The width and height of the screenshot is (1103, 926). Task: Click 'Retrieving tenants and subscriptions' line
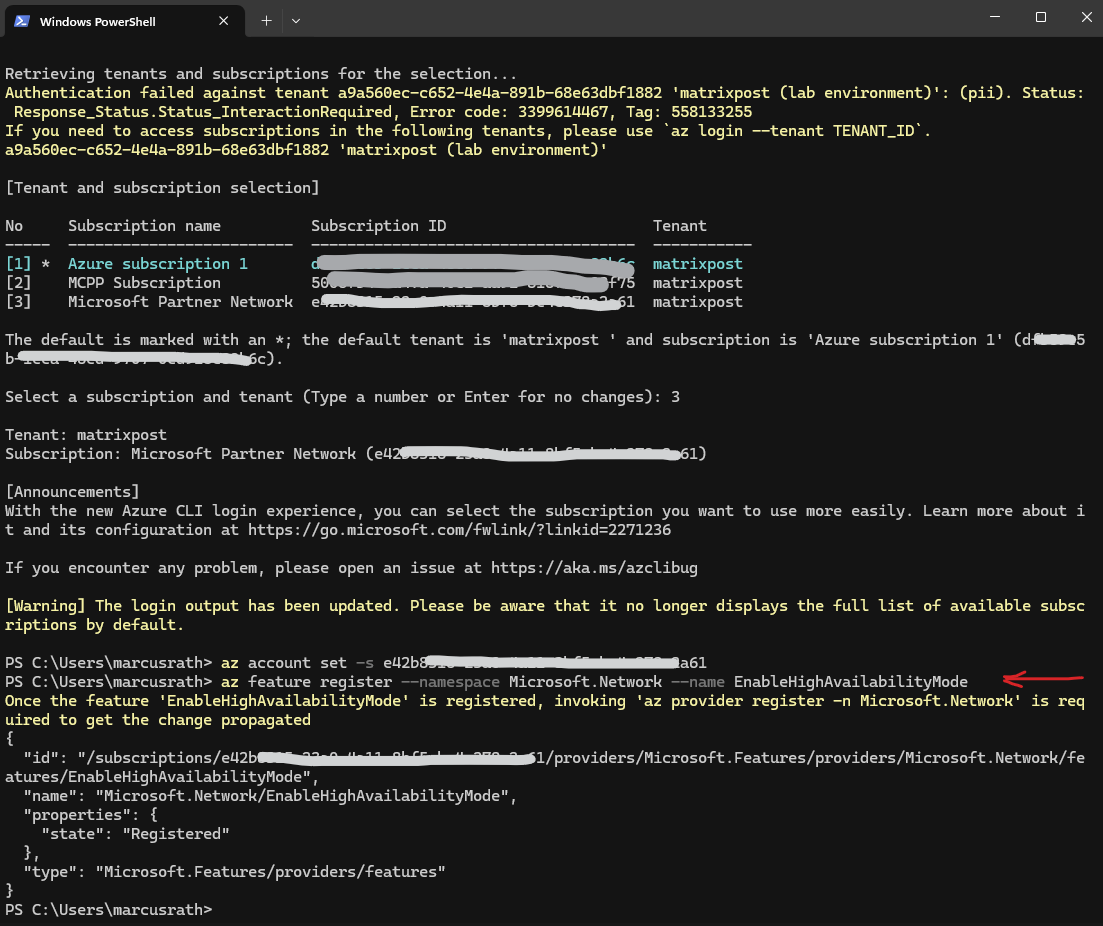coord(261,74)
